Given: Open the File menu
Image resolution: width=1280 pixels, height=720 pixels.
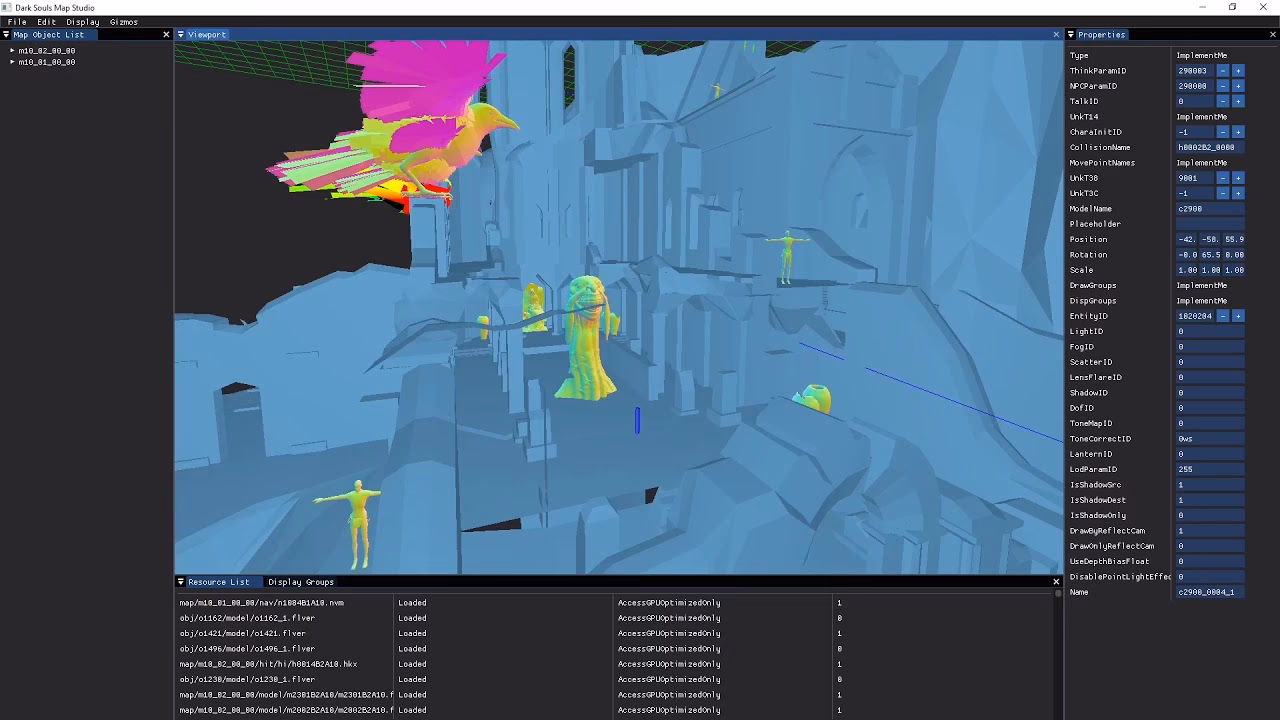Looking at the screenshot, I should pos(17,22).
